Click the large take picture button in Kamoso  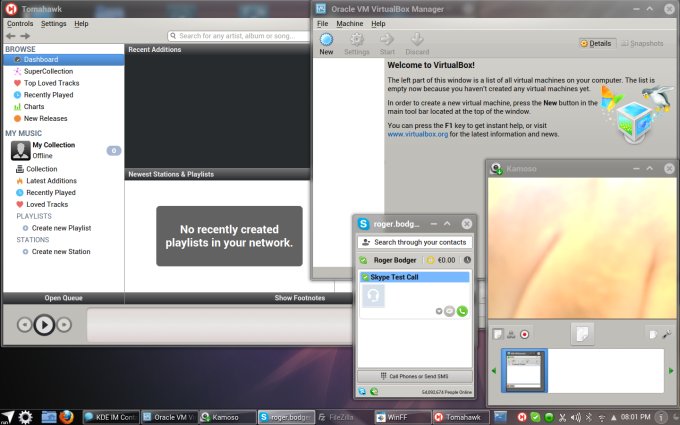pyautogui.click(x=582, y=334)
